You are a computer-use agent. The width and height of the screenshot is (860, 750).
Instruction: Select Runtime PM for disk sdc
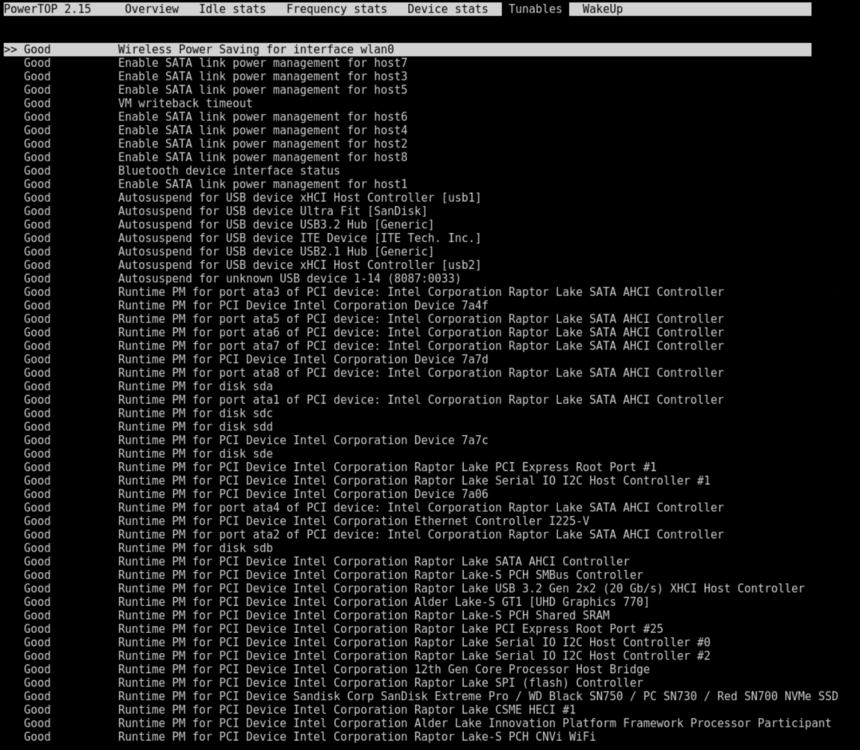click(x=148, y=413)
